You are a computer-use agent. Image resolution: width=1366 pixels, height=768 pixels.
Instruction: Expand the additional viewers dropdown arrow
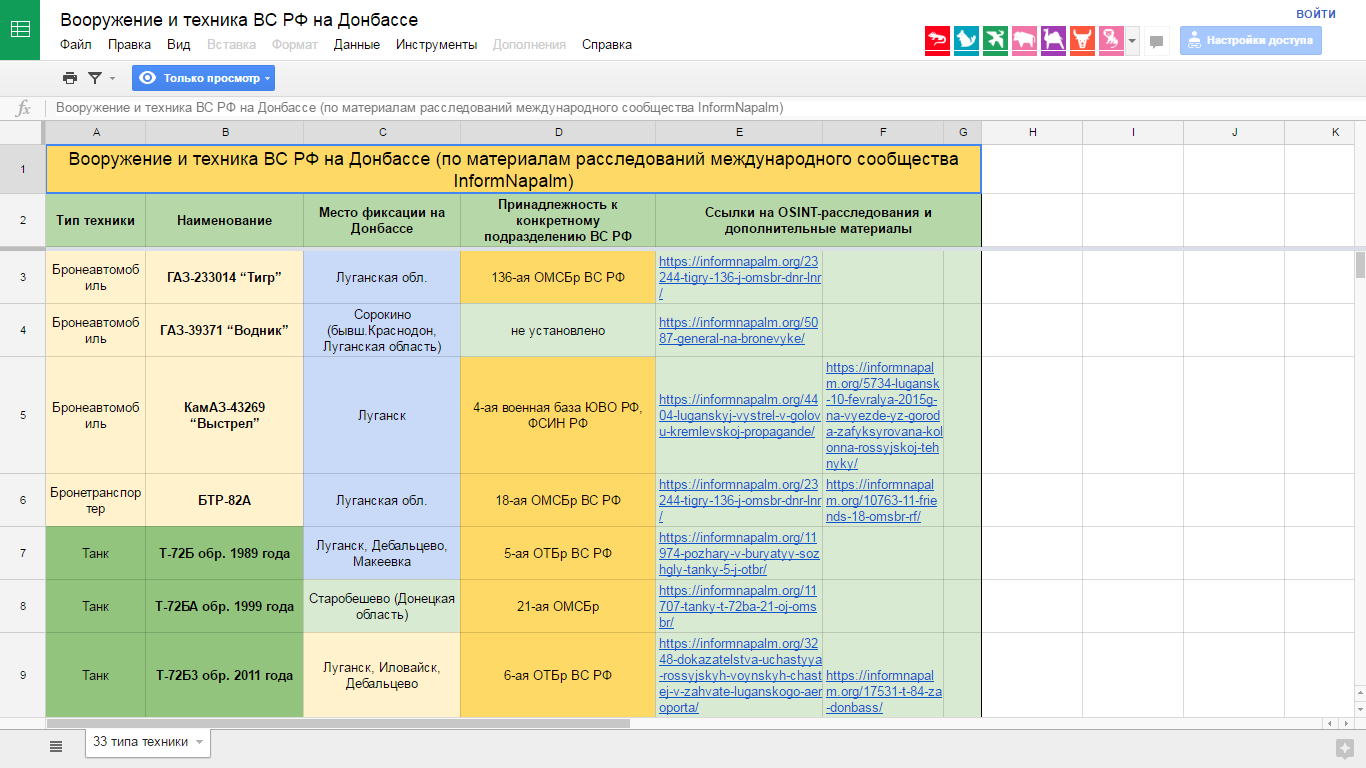coord(1132,42)
